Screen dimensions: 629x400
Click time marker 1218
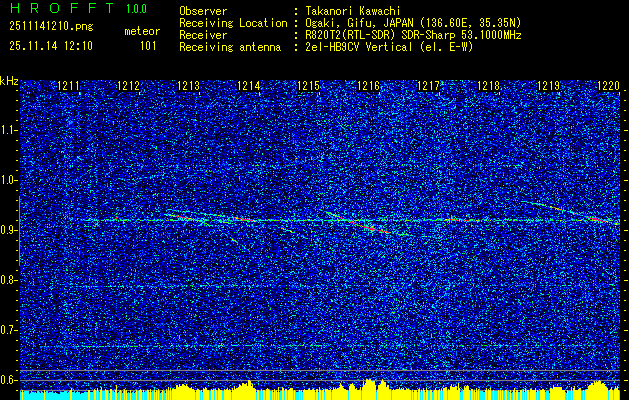tap(489, 86)
